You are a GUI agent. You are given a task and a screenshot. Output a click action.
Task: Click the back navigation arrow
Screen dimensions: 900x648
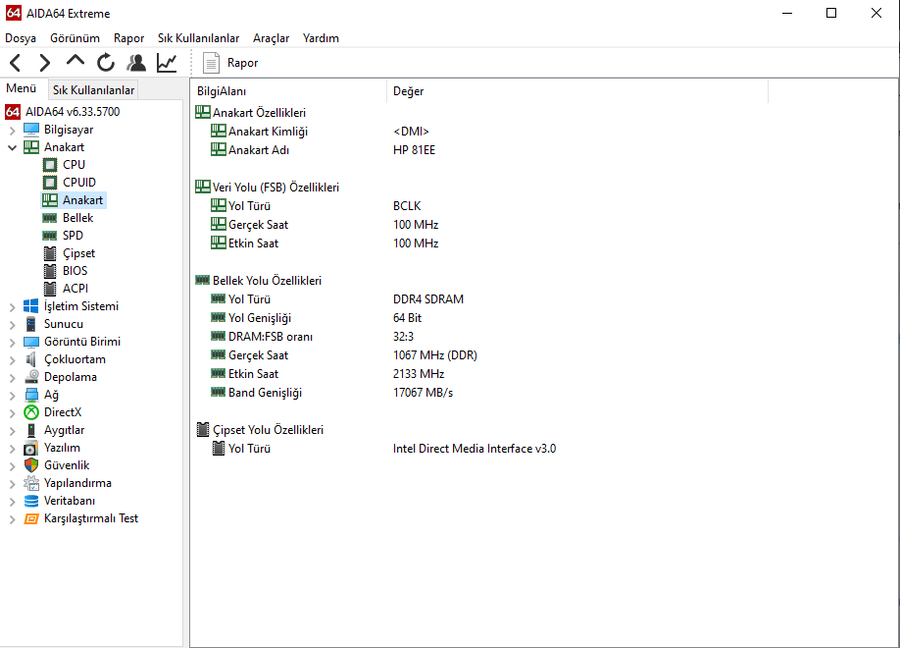point(15,63)
